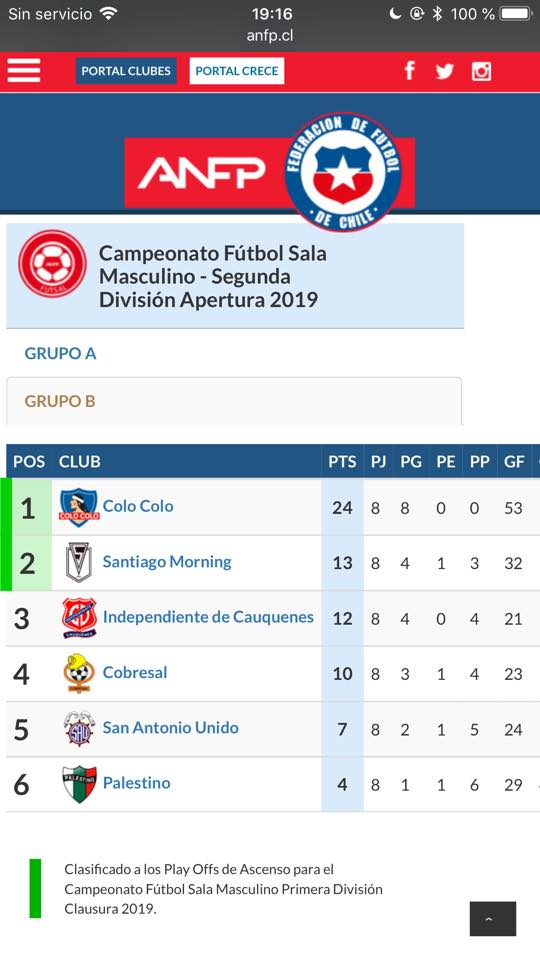Image resolution: width=540 pixels, height=960 pixels.
Task: Tap the Cobresal club crest
Action: click(79, 673)
